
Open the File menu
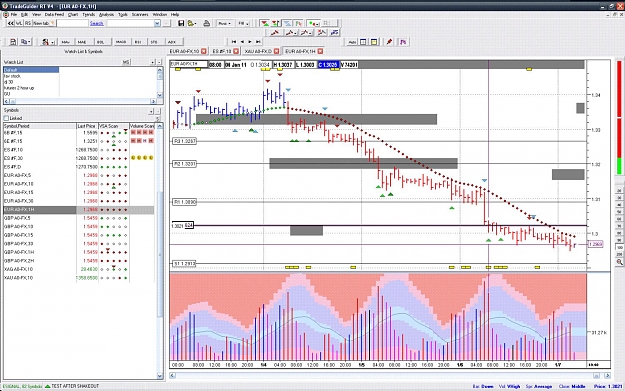click(x=14, y=14)
